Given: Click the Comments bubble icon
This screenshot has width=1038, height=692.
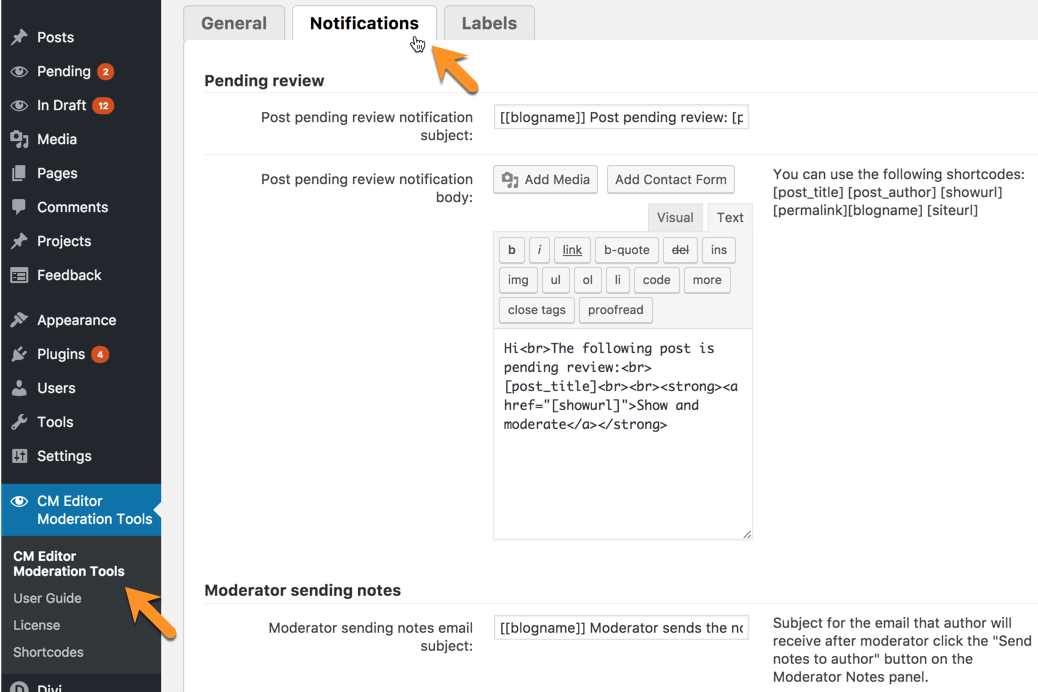Looking at the screenshot, I should [19, 207].
